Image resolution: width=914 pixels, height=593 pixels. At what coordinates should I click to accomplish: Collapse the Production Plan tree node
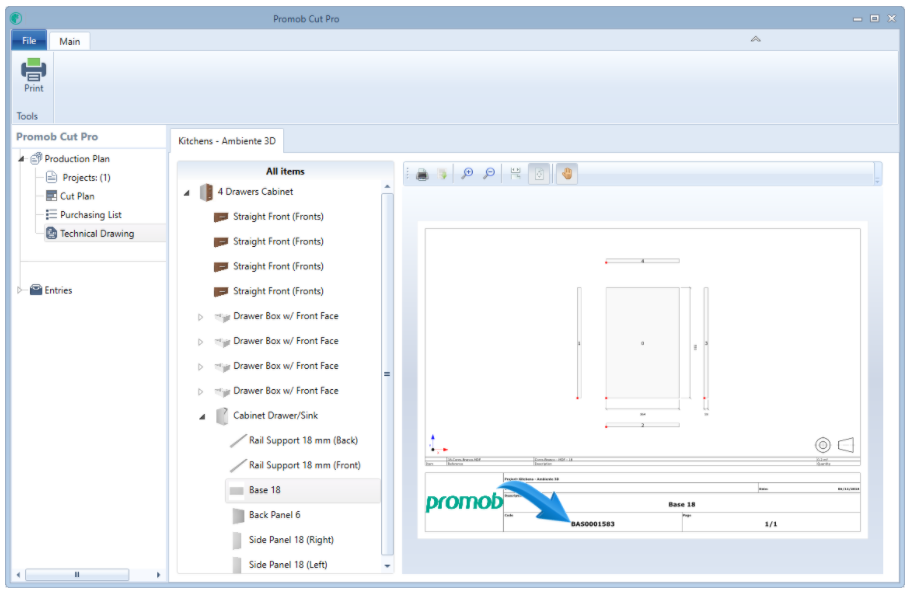(22, 159)
